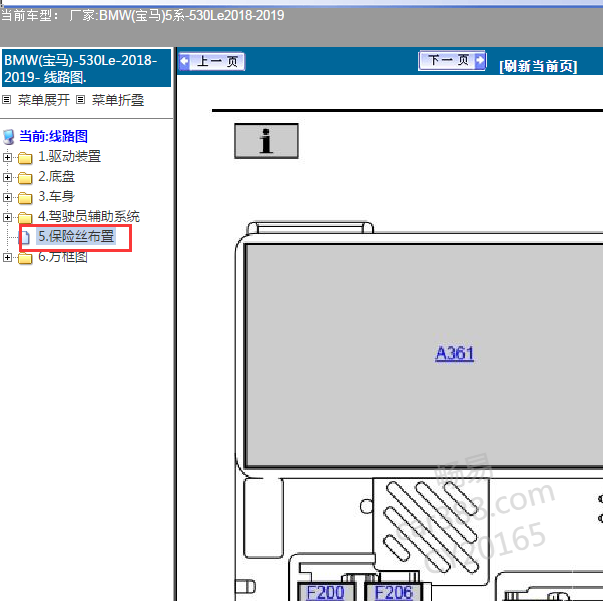Click the folder icon beside 1.驱动装置

coord(25,158)
